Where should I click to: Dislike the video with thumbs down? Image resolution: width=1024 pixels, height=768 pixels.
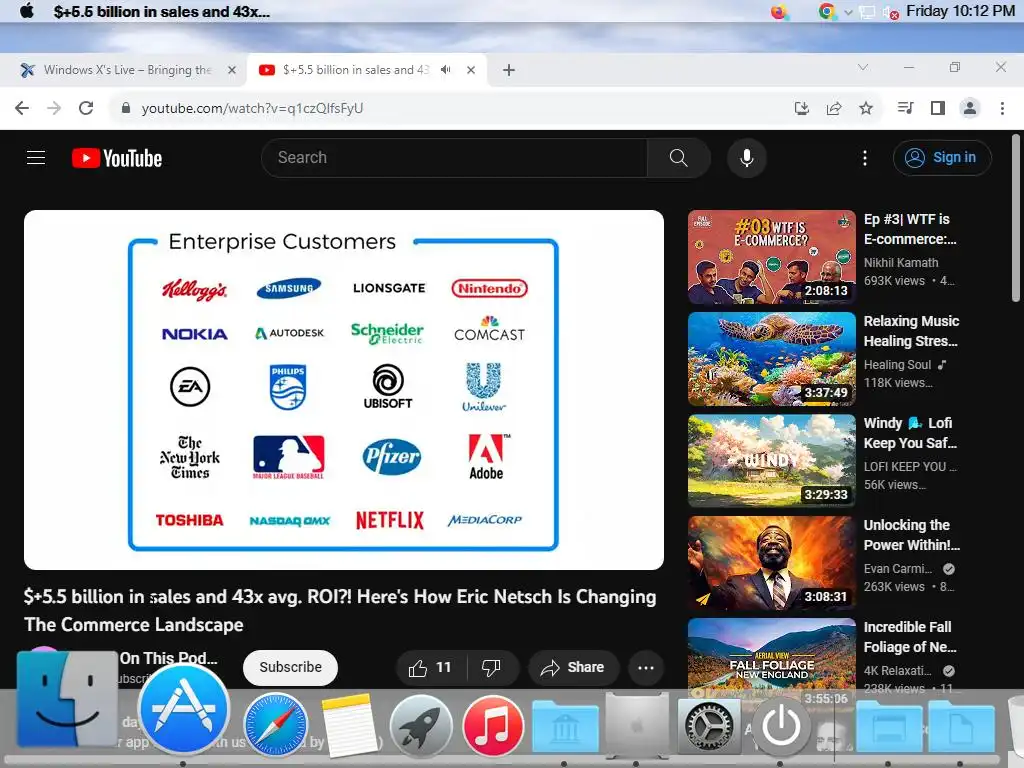tap(491, 667)
